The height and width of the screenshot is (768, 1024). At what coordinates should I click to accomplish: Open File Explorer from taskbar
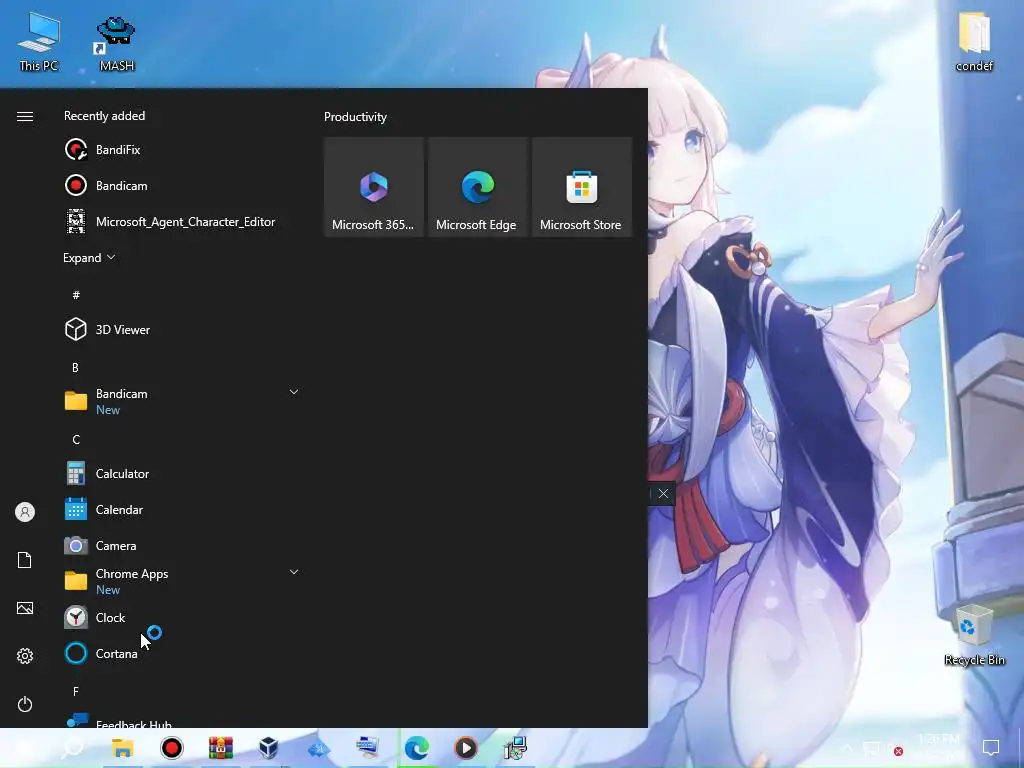click(122, 748)
